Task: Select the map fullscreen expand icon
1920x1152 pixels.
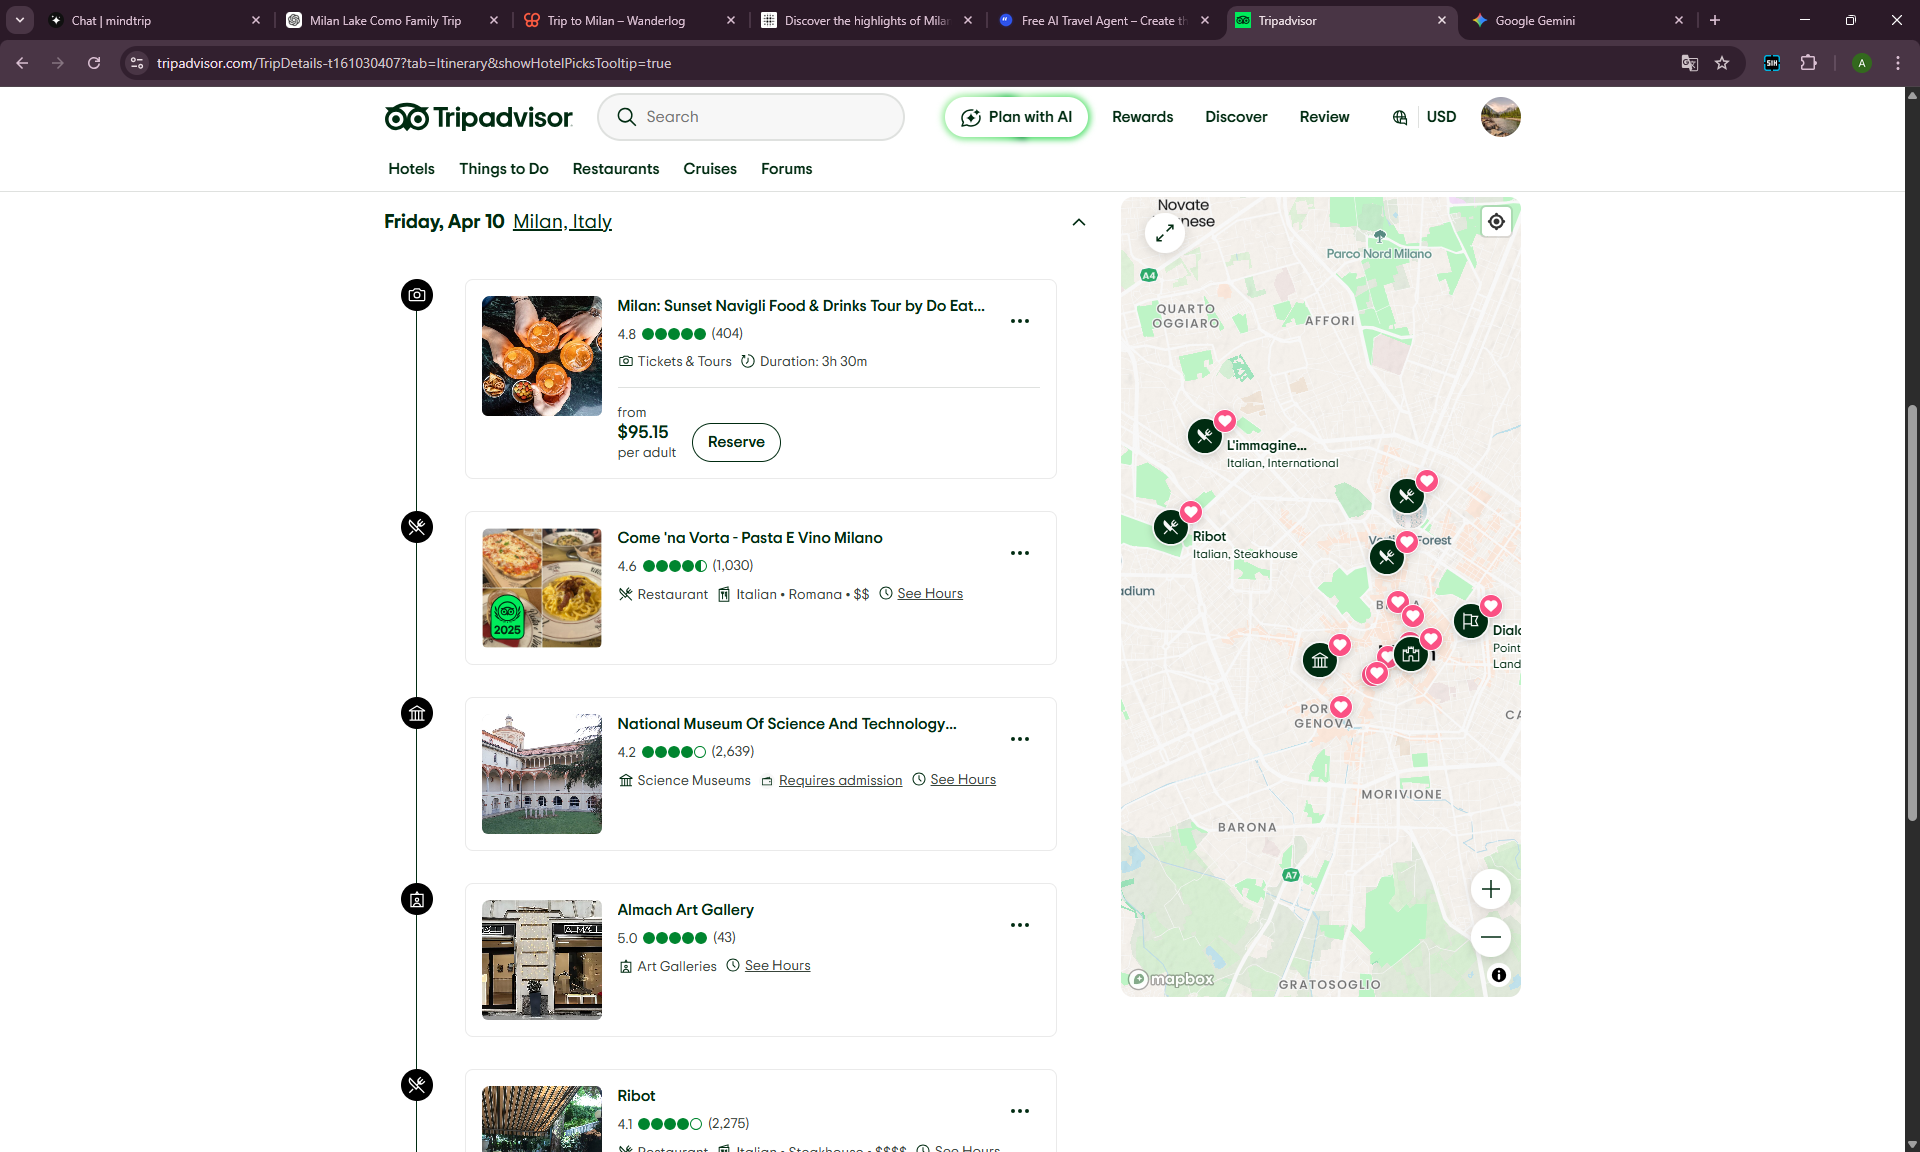Action: (1164, 232)
